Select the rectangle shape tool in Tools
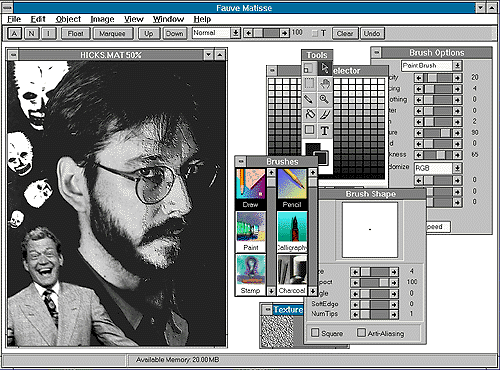 tap(309, 130)
